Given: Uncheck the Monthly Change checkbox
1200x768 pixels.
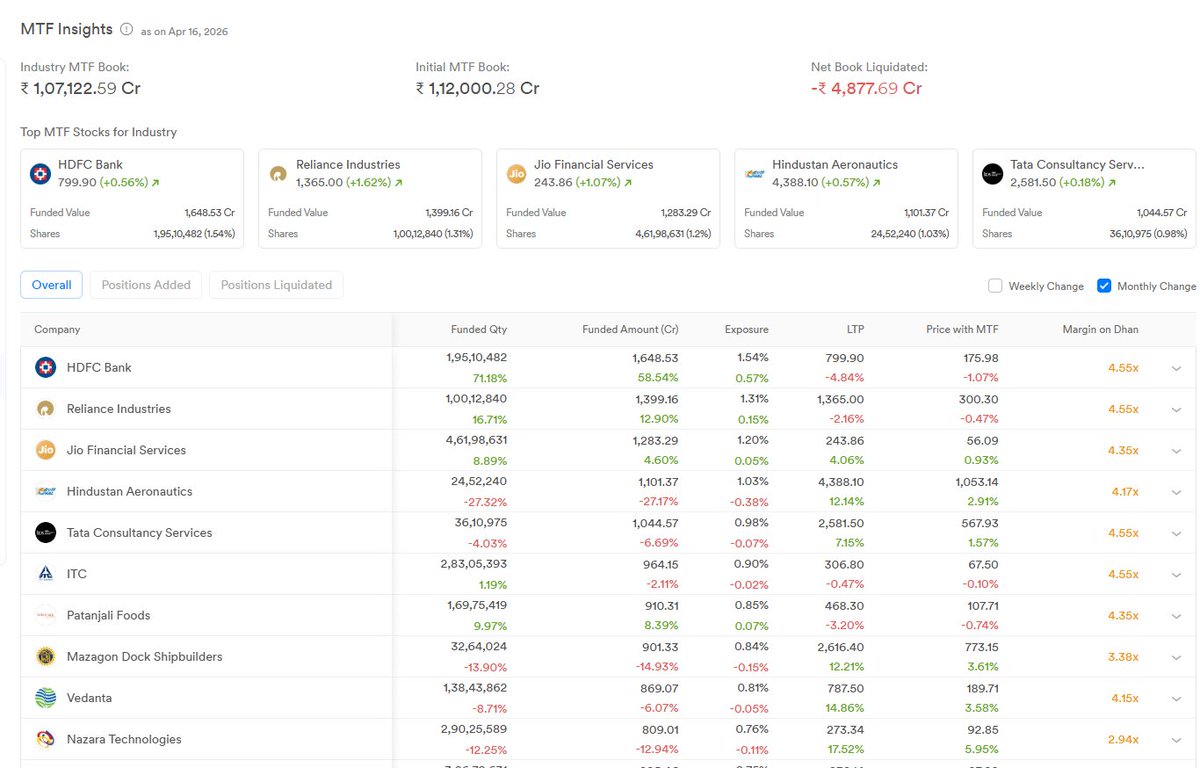Looking at the screenshot, I should pyautogui.click(x=1104, y=285).
